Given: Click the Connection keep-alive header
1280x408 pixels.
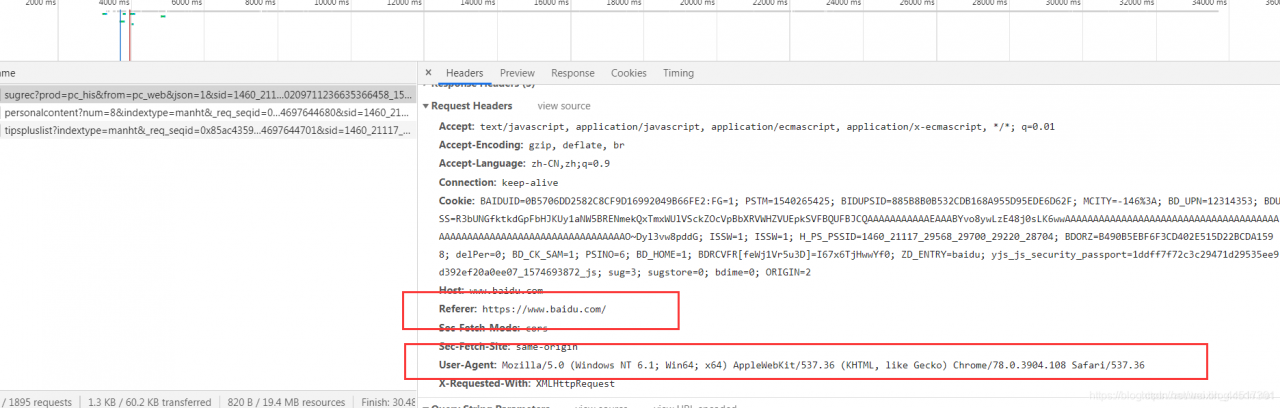Looking at the screenshot, I should 498,183.
